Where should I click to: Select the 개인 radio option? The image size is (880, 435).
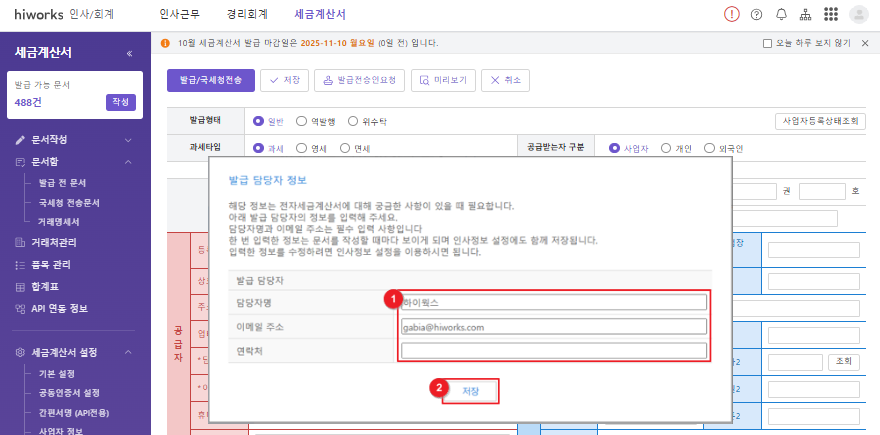coord(664,148)
